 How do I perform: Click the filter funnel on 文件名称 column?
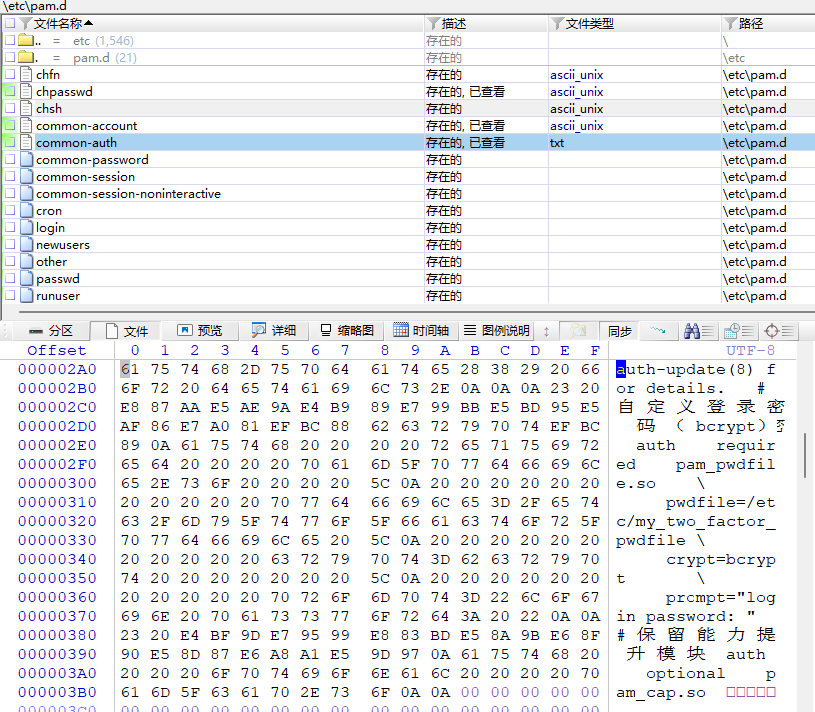(25, 23)
